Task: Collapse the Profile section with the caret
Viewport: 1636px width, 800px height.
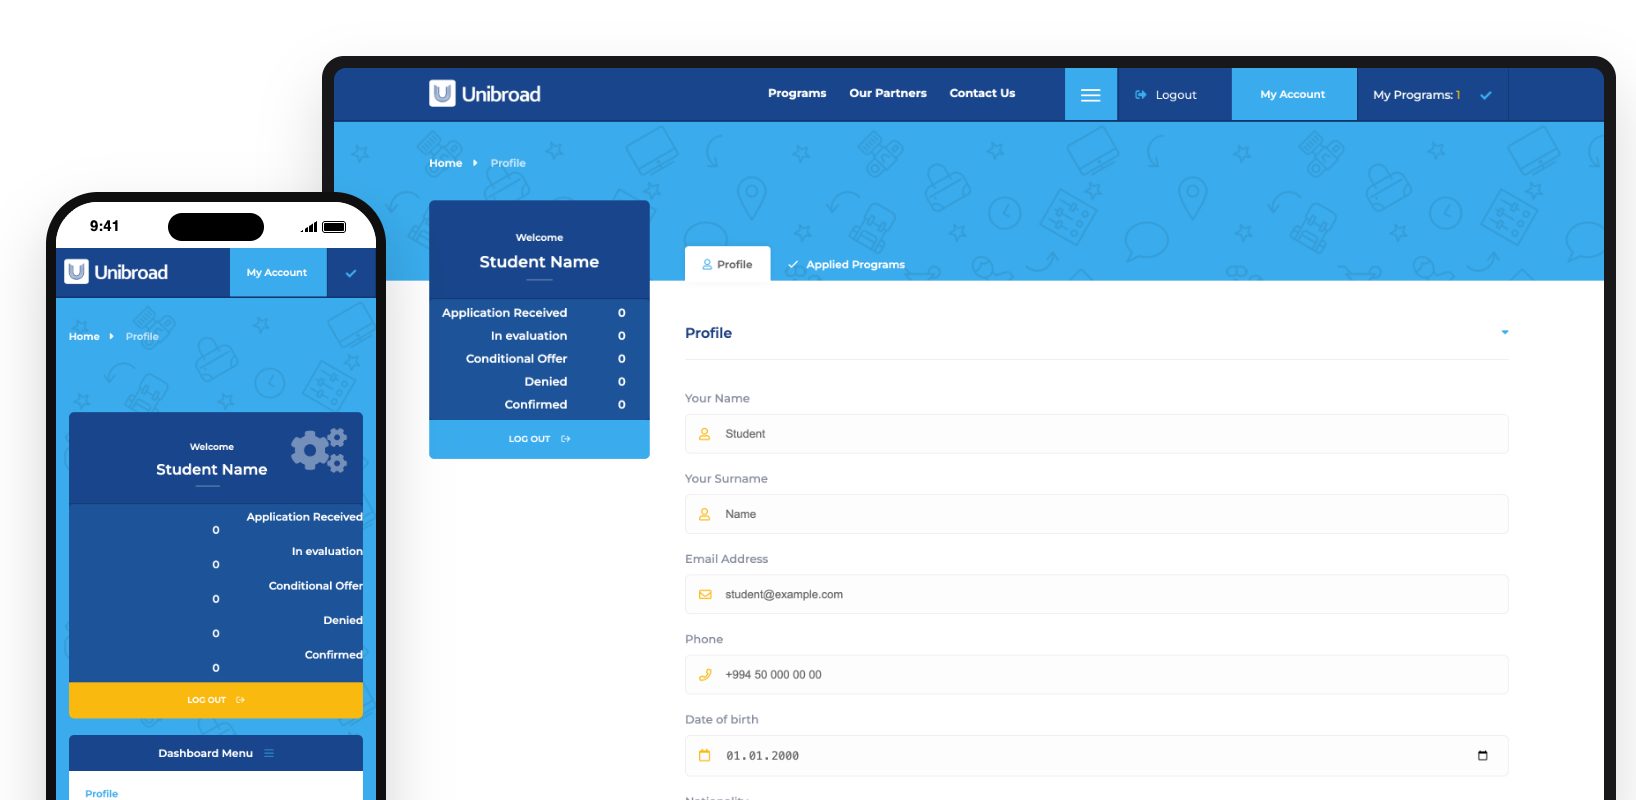Action: (1504, 332)
